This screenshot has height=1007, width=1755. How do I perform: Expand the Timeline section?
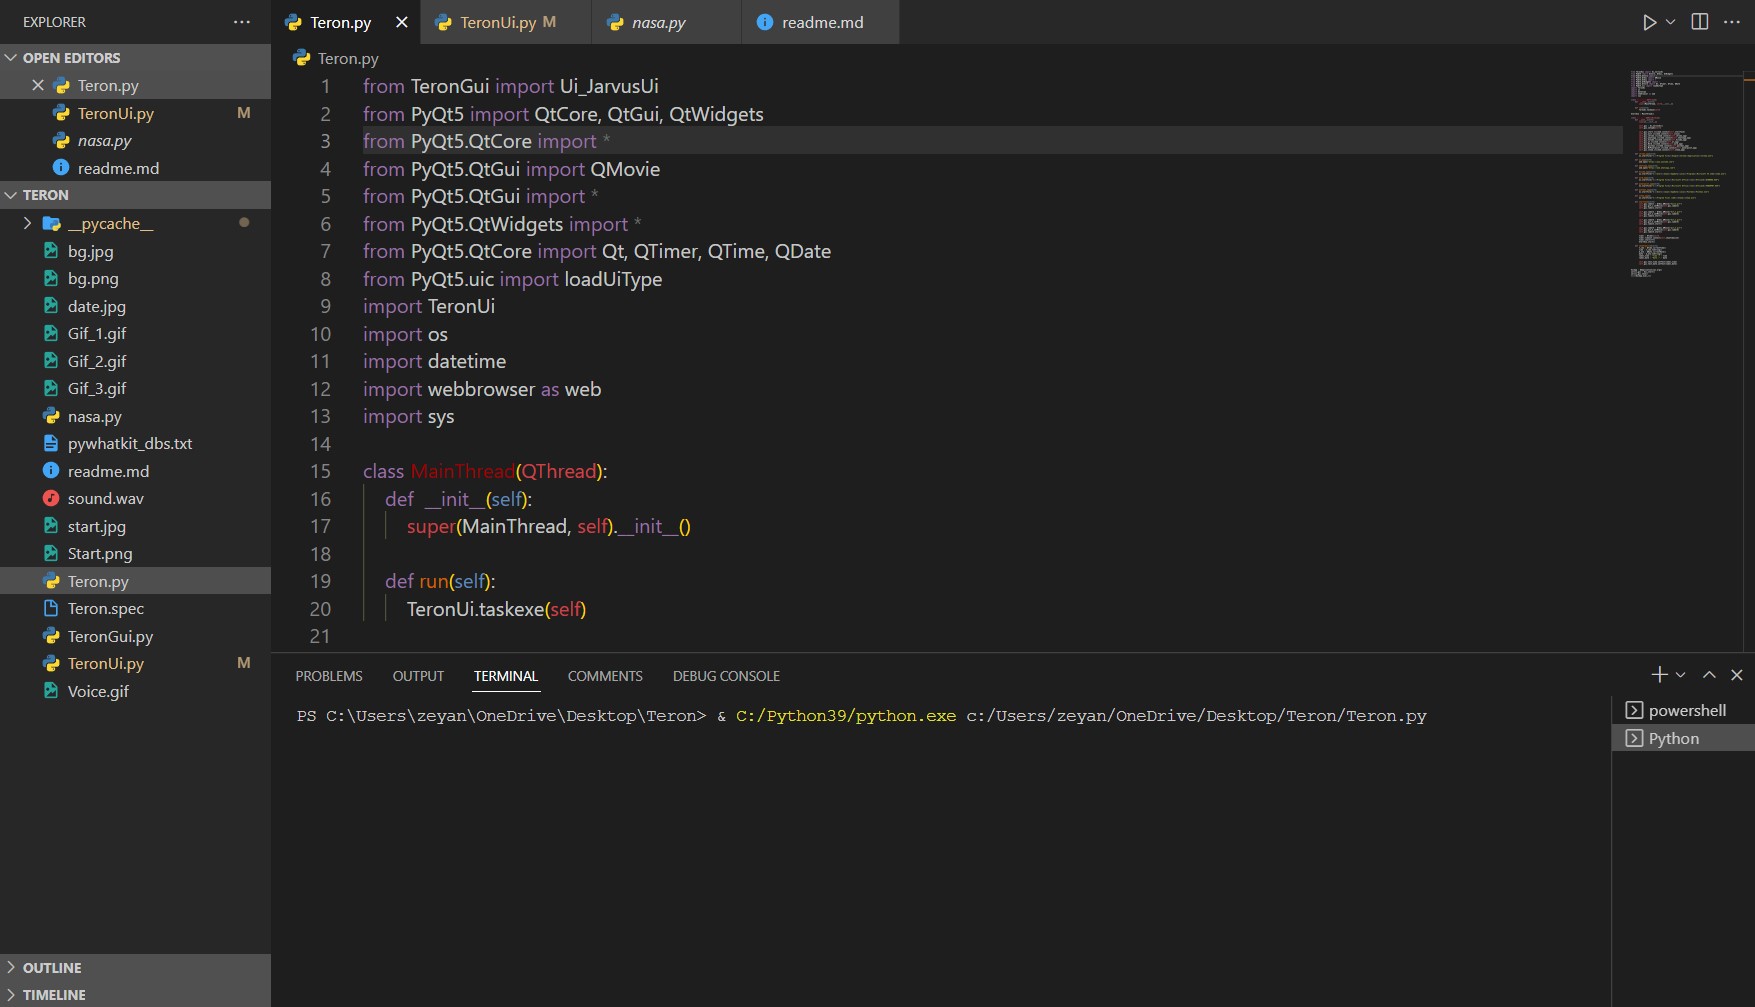point(12,995)
